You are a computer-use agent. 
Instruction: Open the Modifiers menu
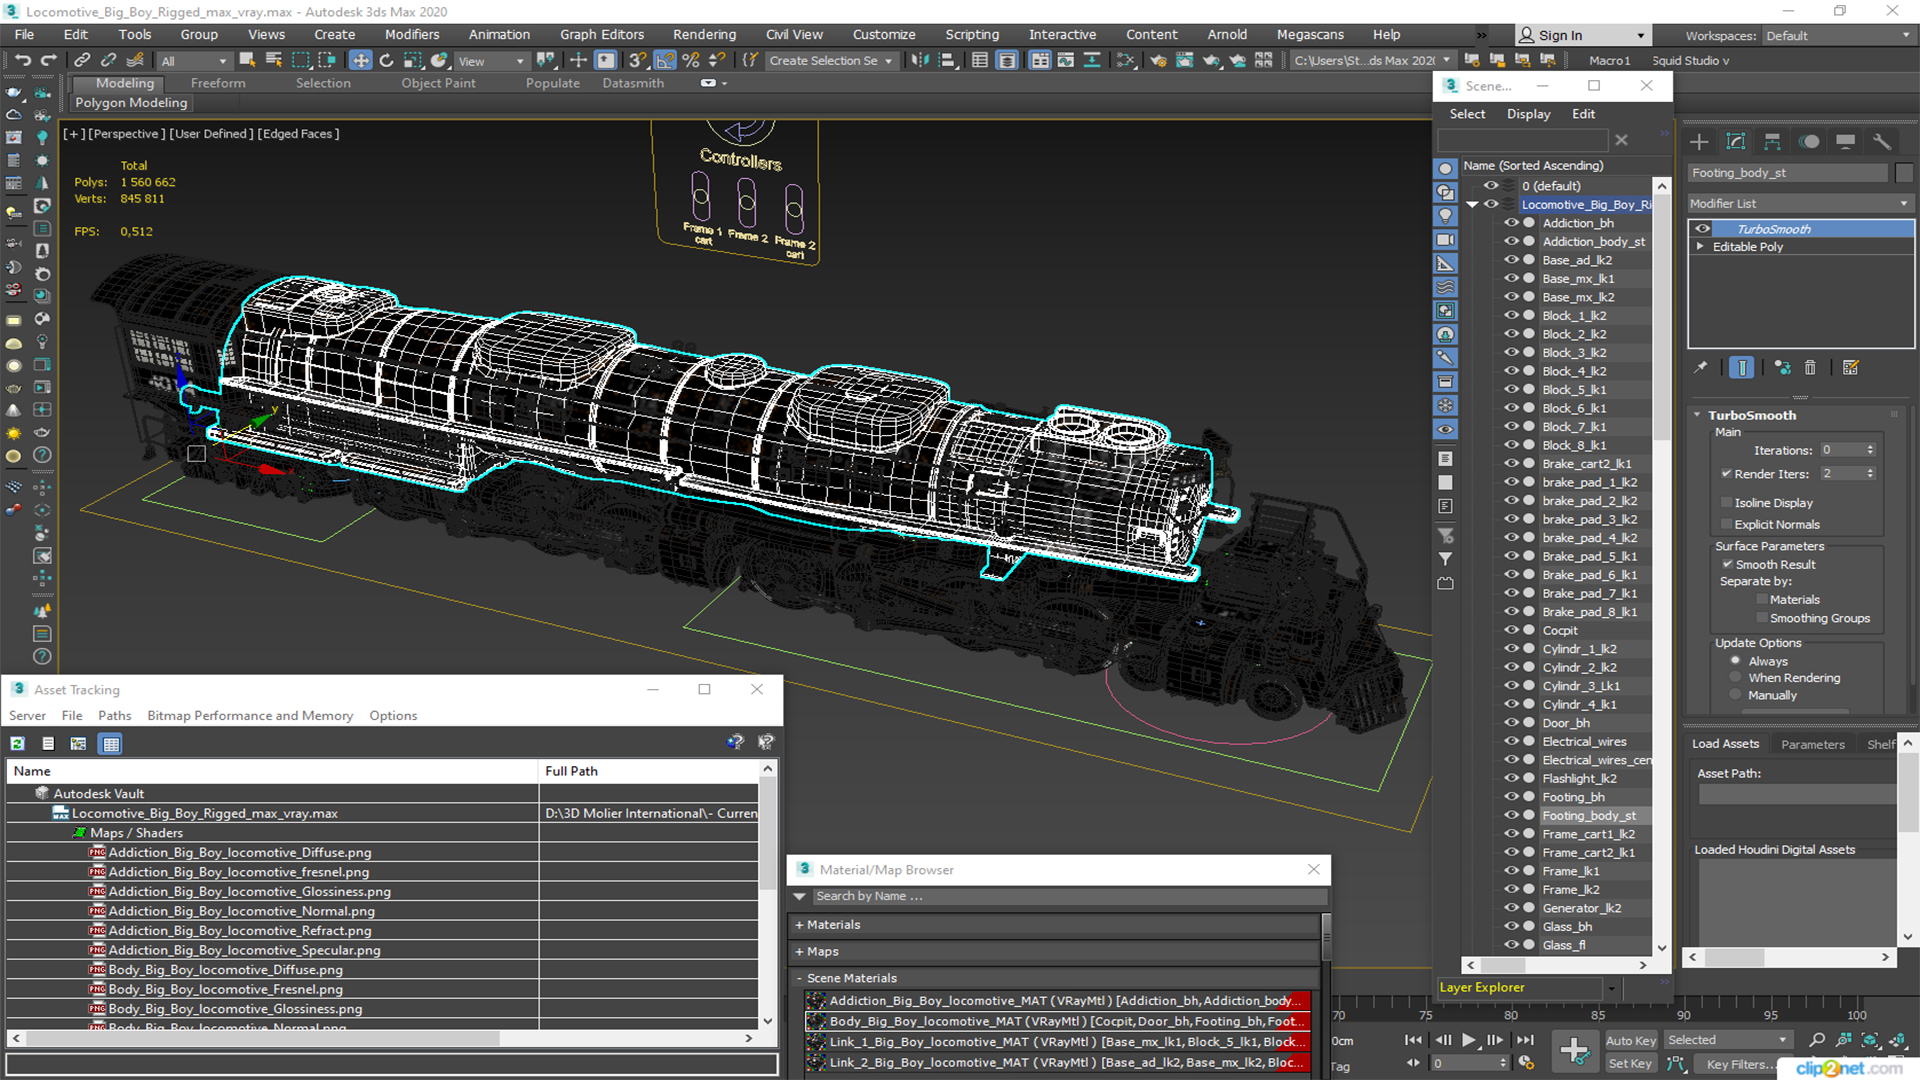click(x=412, y=35)
